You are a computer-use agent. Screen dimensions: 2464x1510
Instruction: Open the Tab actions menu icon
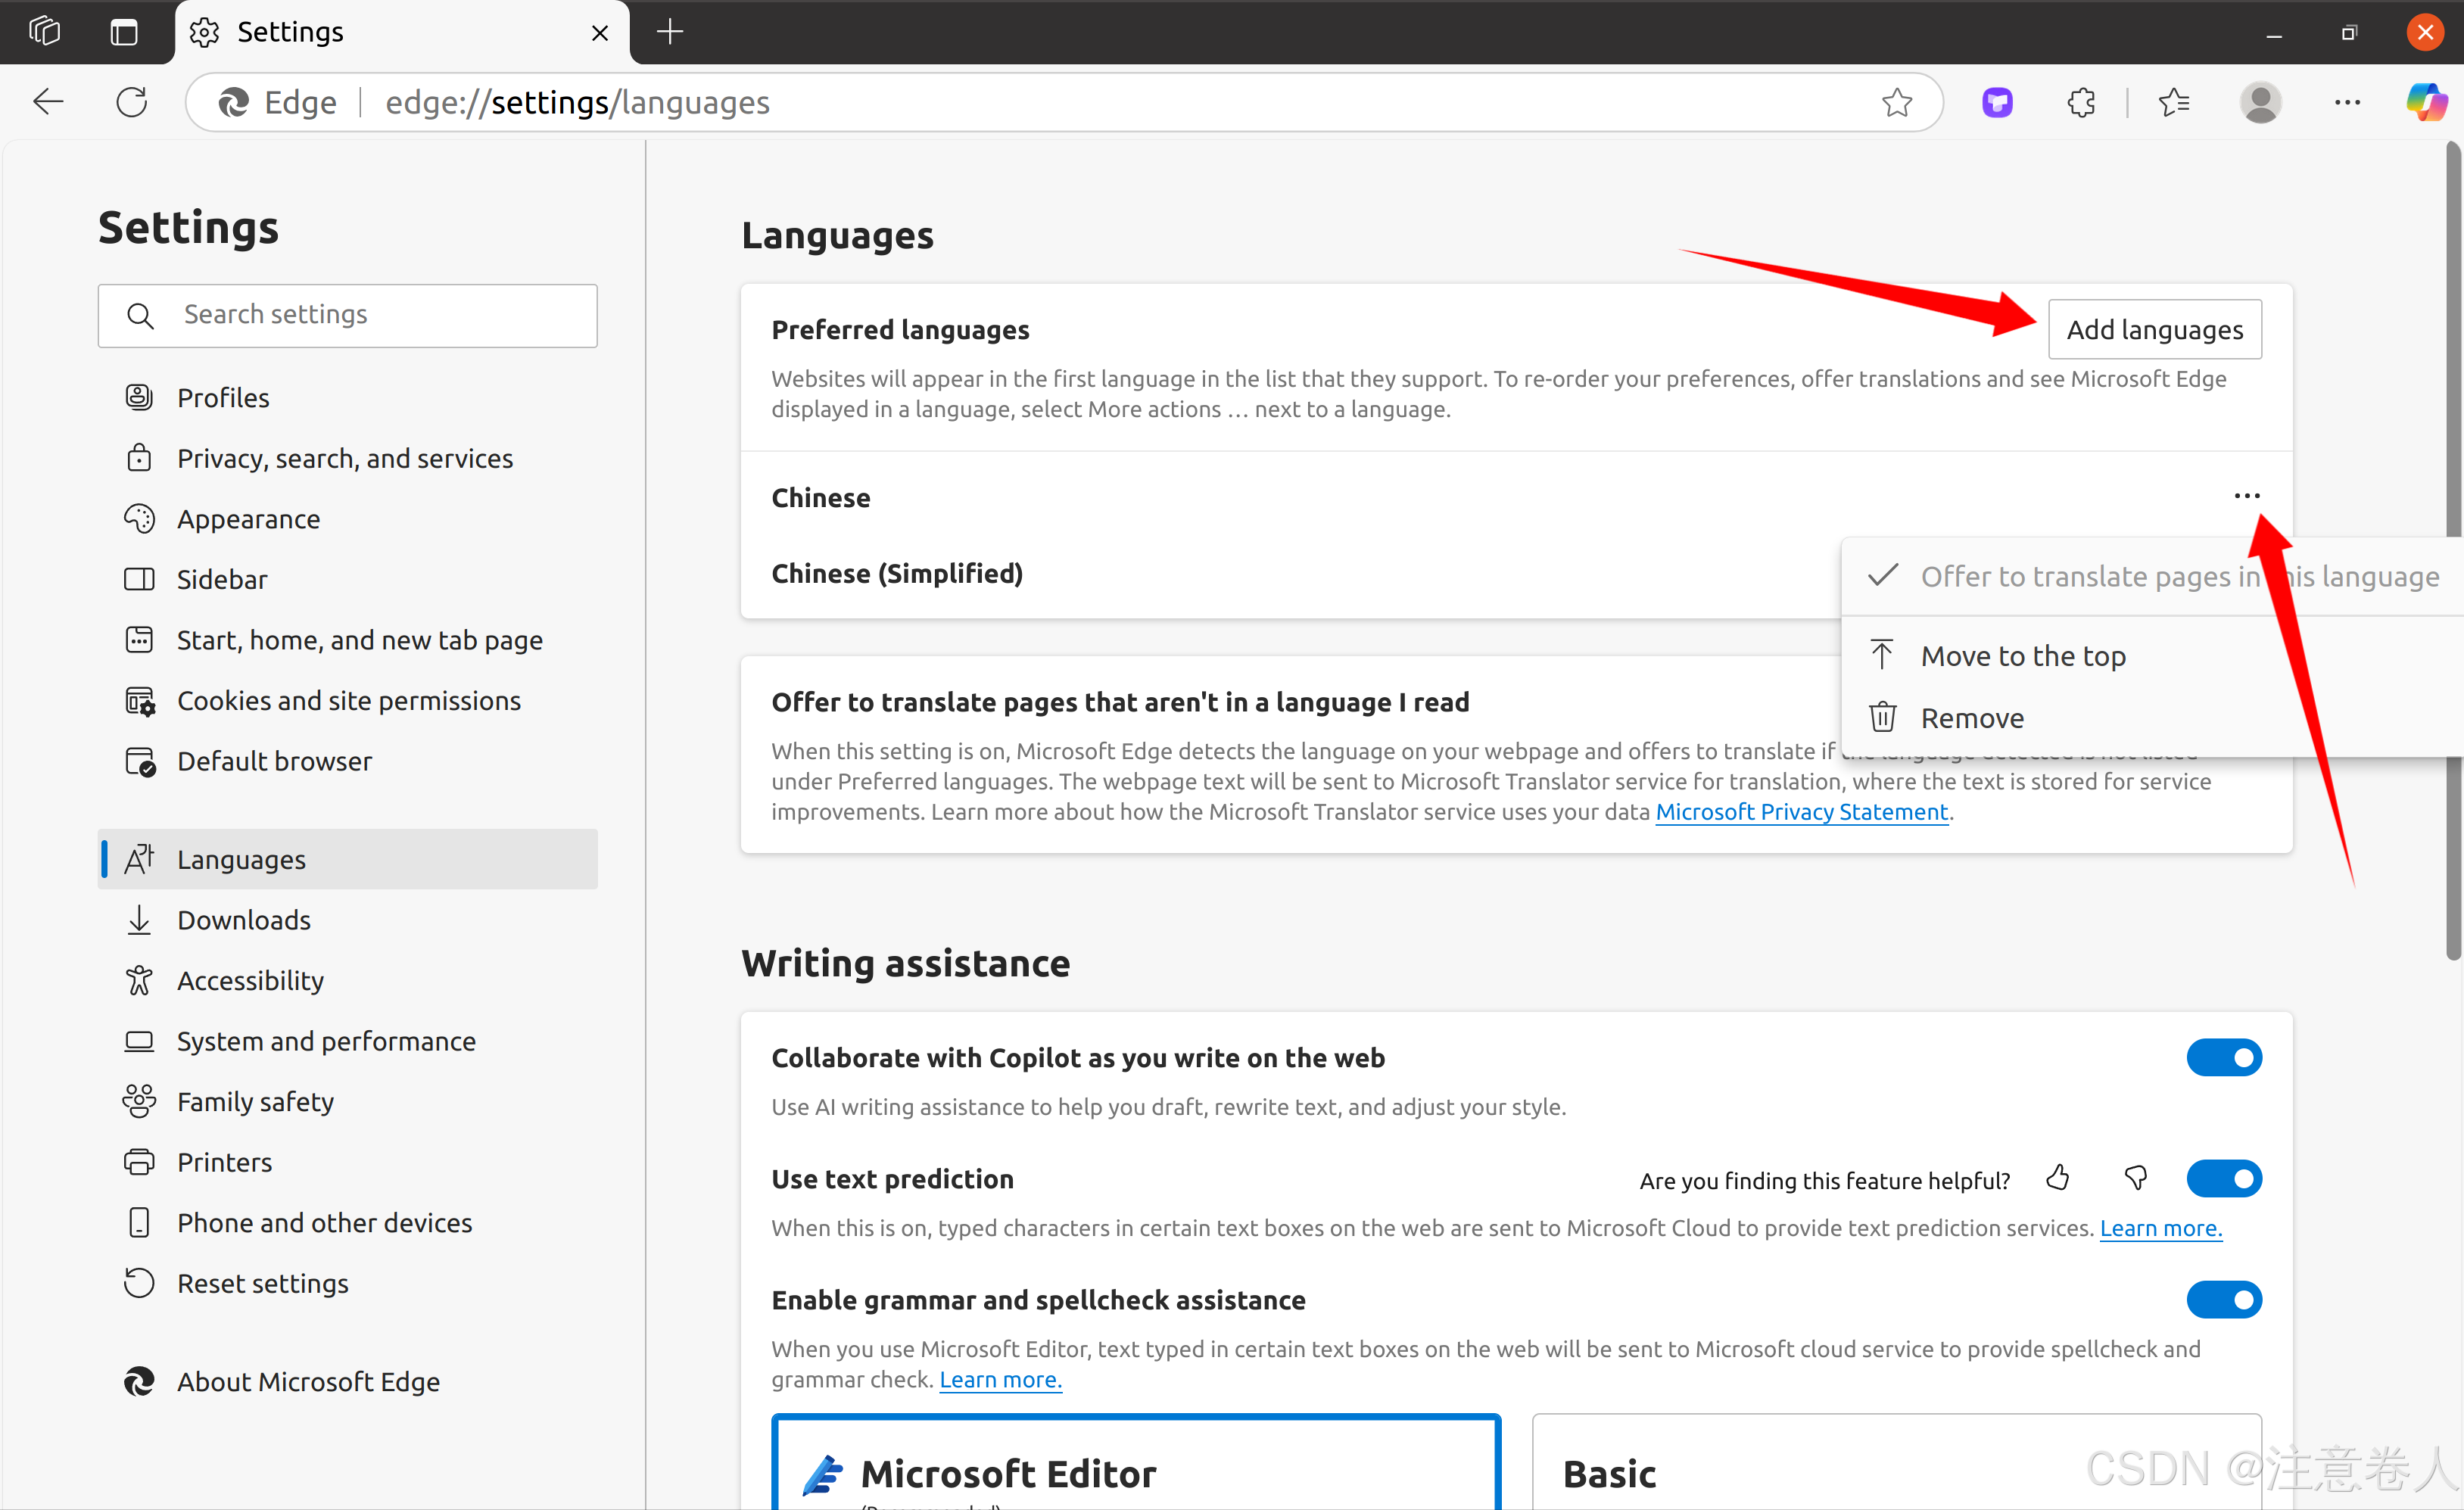[x=124, y=32]
